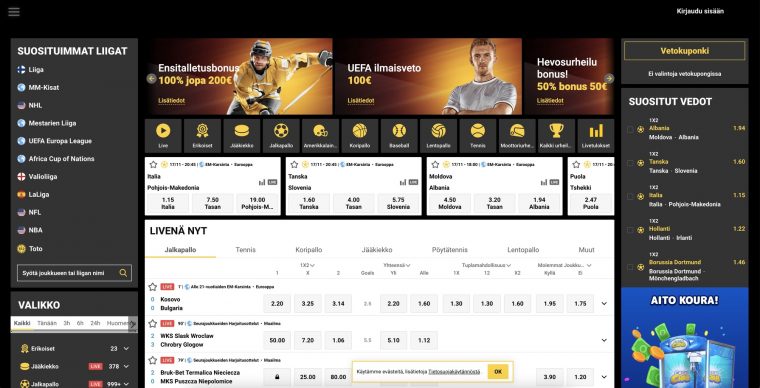This screenshot has width=760, height=388.
Task: Bet Slovenia at odds 5.75
Action: point(398,203)
